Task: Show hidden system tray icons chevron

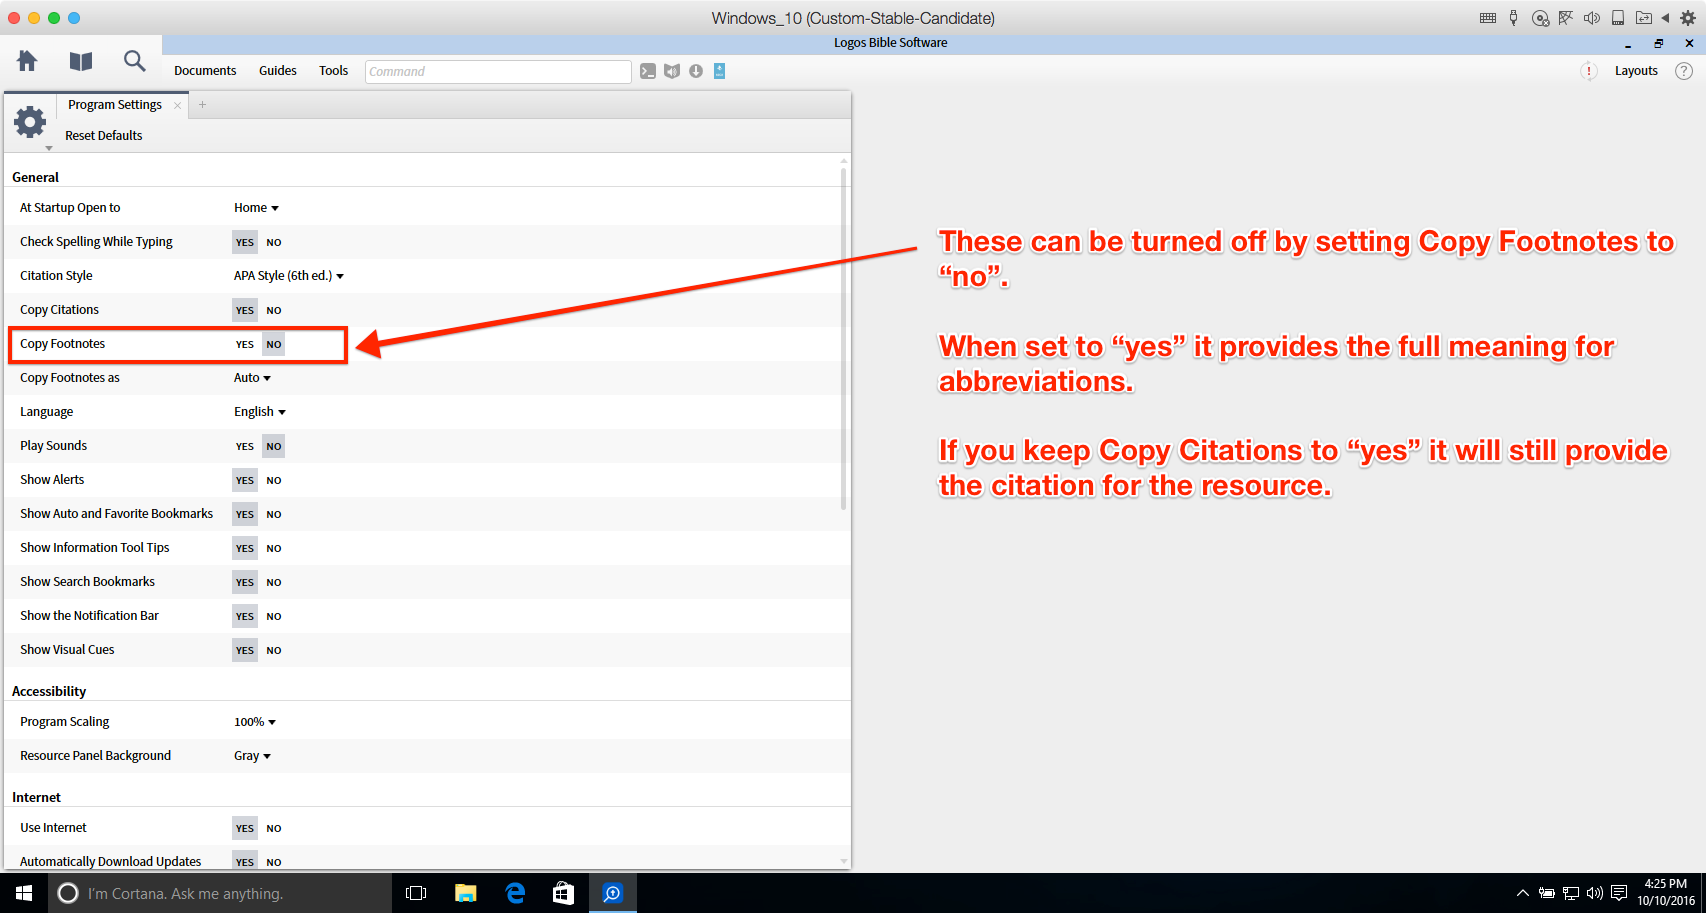Action: point(1522,893)
